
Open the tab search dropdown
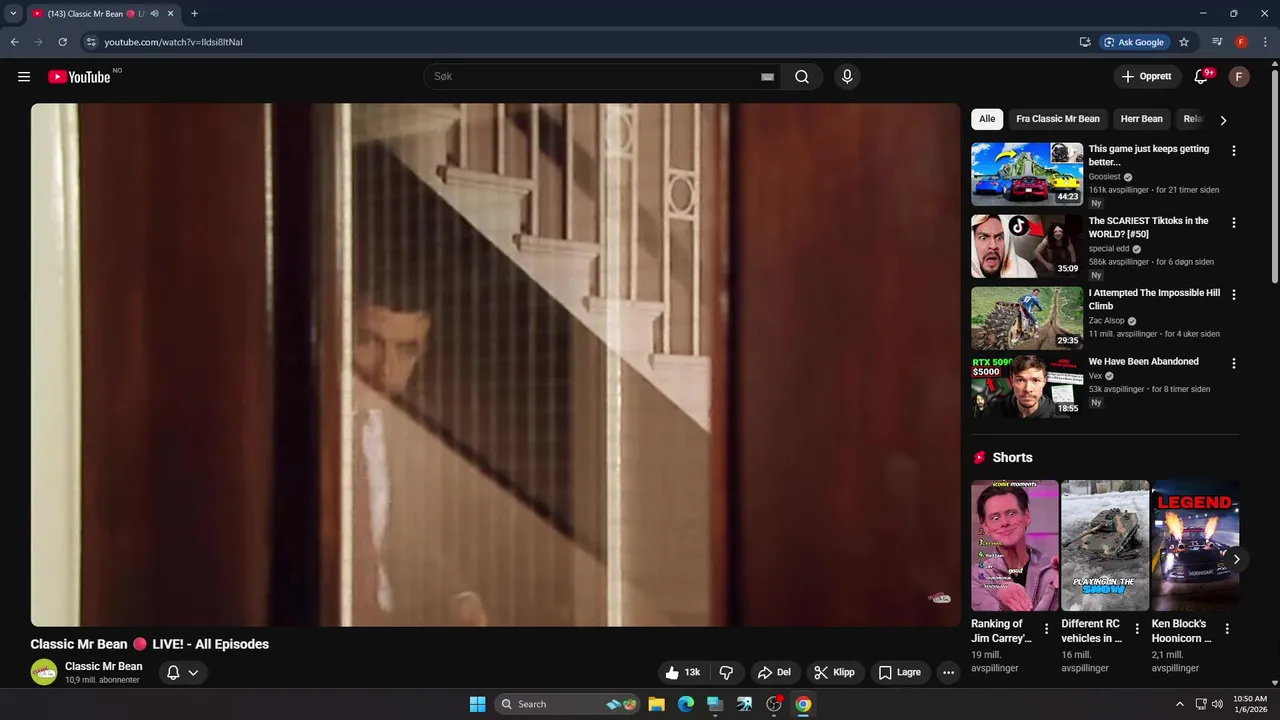point(13,14)
